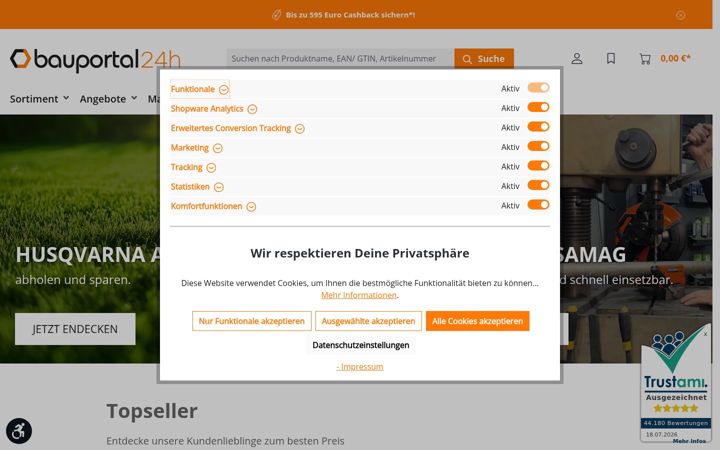Open the Angebote menu
720x450 pixels.
tap(108, 99)
